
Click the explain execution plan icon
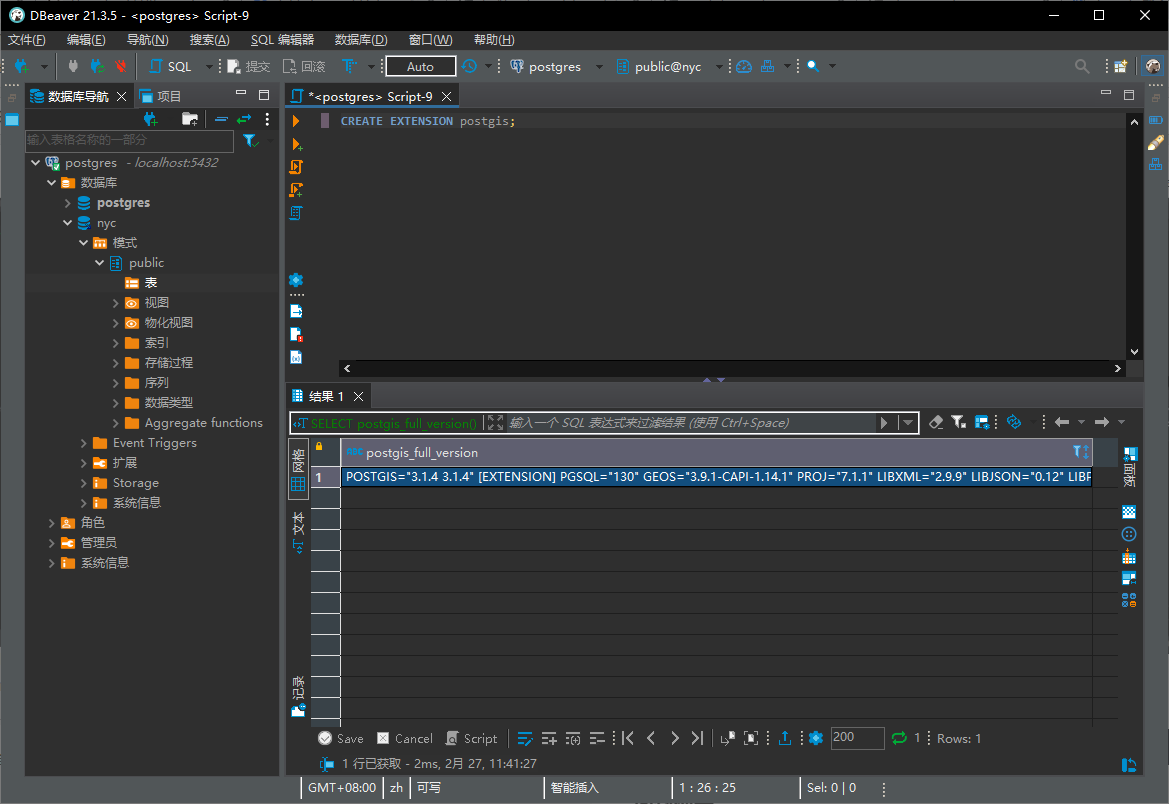(x=296, y=213)
